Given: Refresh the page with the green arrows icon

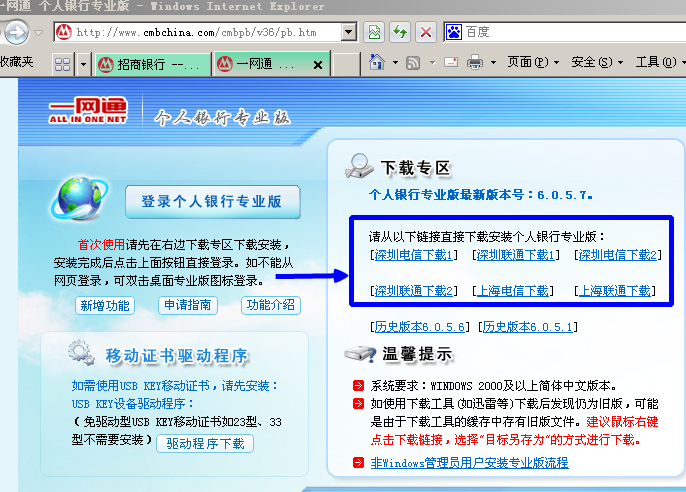Looking at the screenshot, I should pyautogui.click(x=400, y=32).
